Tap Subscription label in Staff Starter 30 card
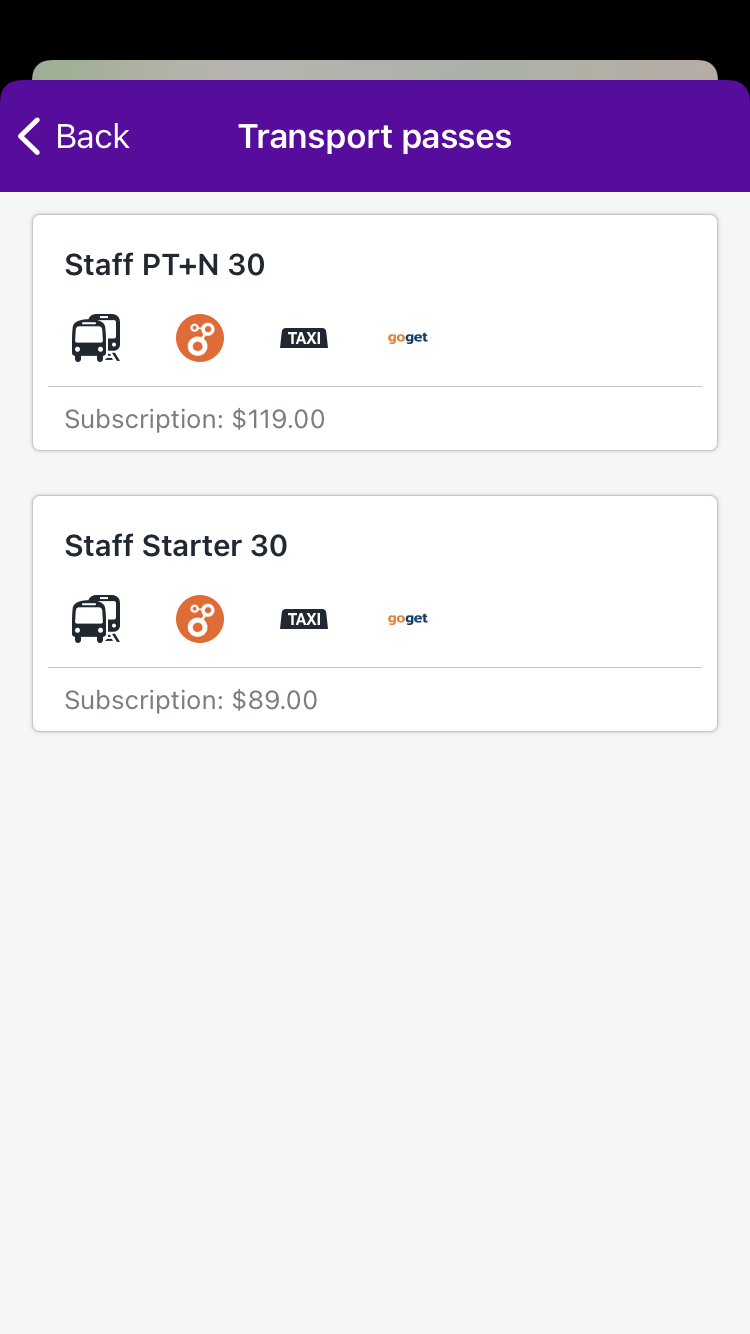The image size is (750, 1334). pos(144,700)
